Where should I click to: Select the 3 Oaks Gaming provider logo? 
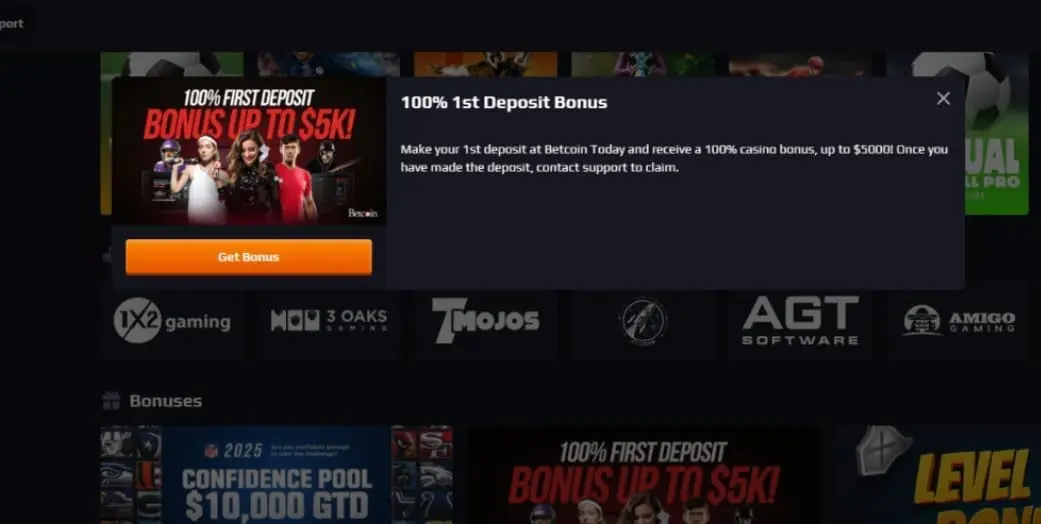point(329,321)
